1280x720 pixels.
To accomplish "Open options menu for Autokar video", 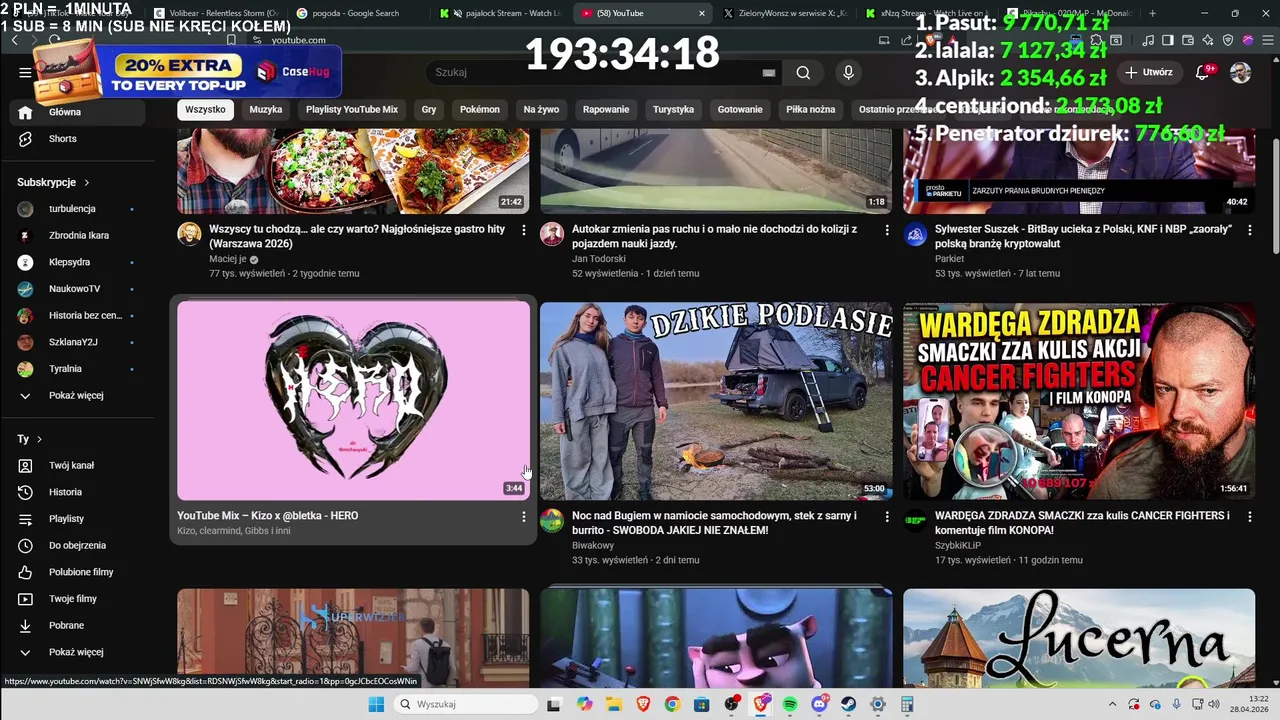I will point(886,230).
